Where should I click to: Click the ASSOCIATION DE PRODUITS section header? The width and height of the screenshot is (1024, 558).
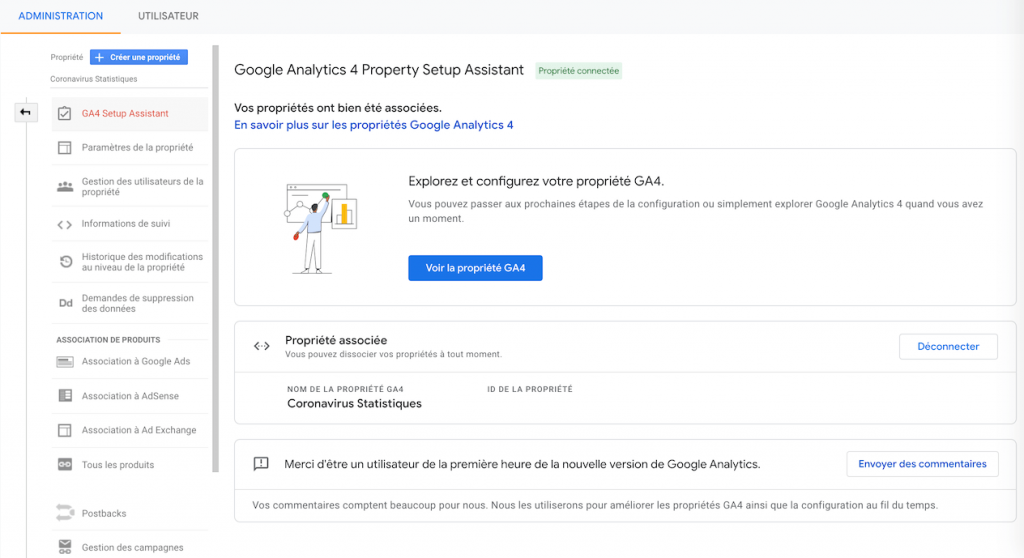(x=108, y=340)
